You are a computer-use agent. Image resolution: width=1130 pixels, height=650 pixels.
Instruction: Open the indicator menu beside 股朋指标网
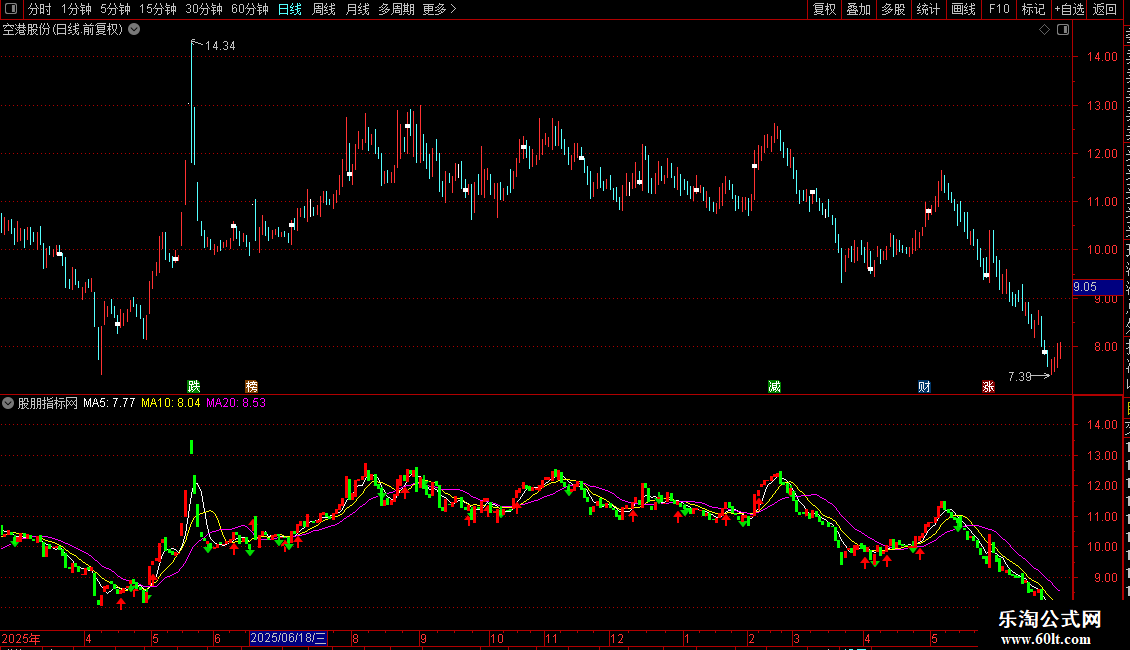pyautogui.click(x=8, y=403)
